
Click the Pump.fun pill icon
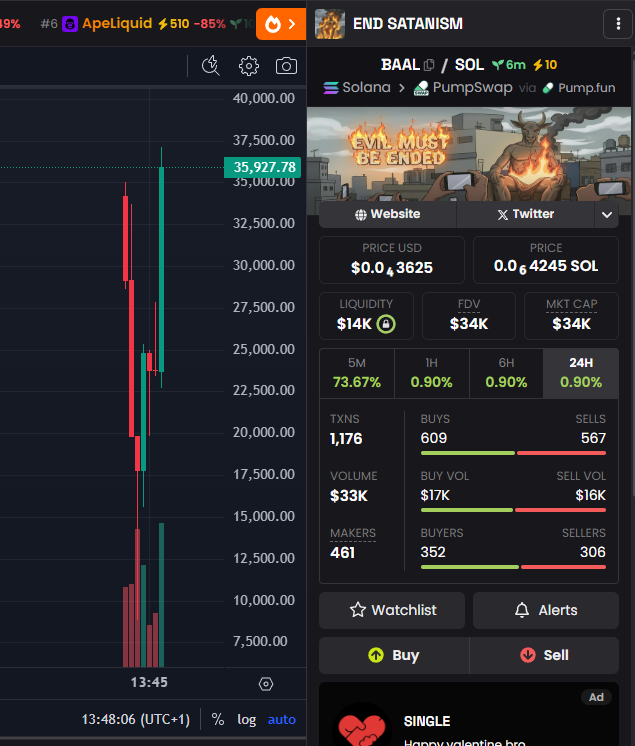[548, 88]
